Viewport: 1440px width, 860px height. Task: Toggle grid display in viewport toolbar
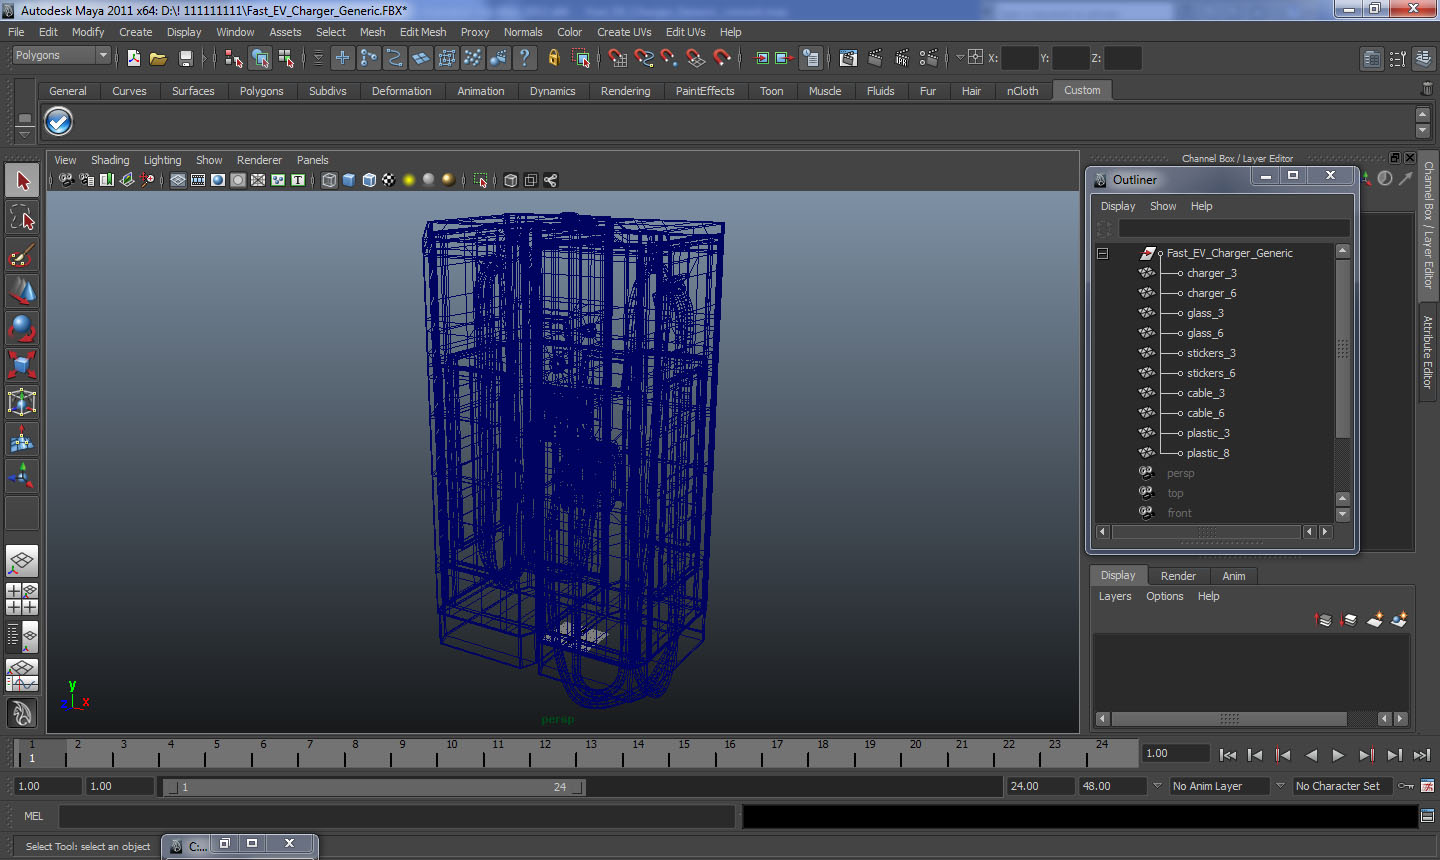point(178,180)
